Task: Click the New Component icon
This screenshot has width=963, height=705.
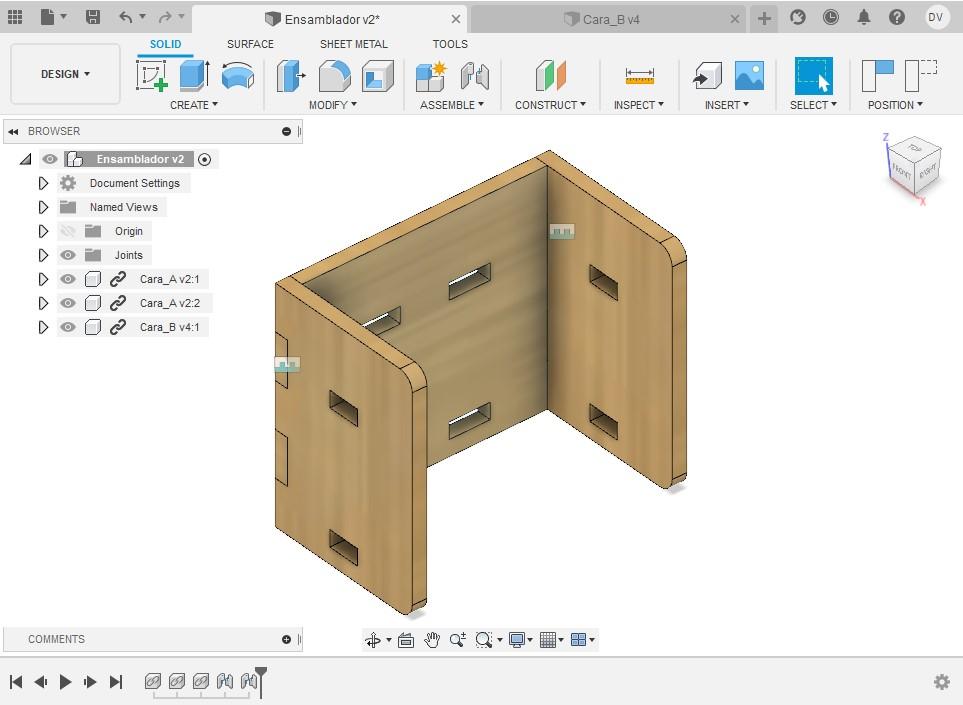Action: (x=431, y=76)
